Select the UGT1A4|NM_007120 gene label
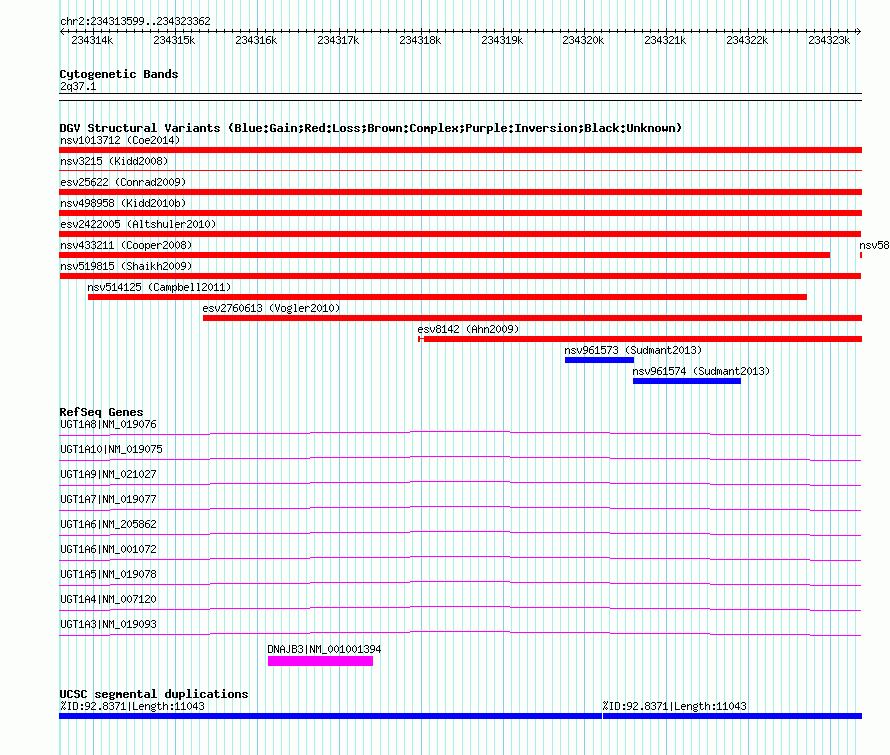 108,599
